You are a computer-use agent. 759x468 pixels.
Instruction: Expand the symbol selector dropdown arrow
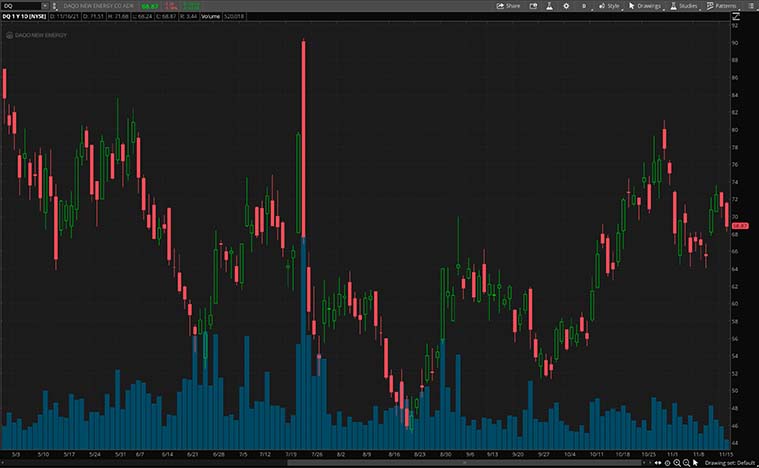(x=45, y=6)
